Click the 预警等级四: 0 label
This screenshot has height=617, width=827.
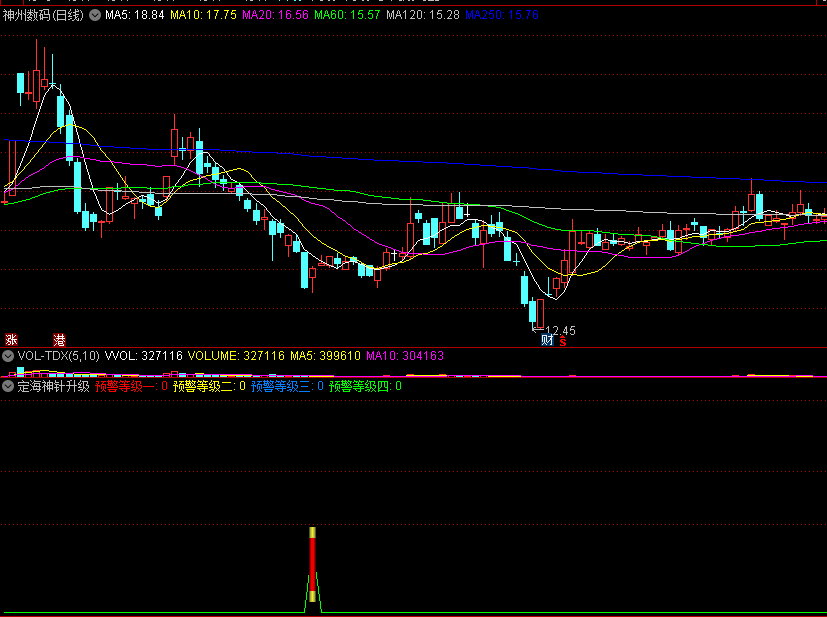(365, 387)
